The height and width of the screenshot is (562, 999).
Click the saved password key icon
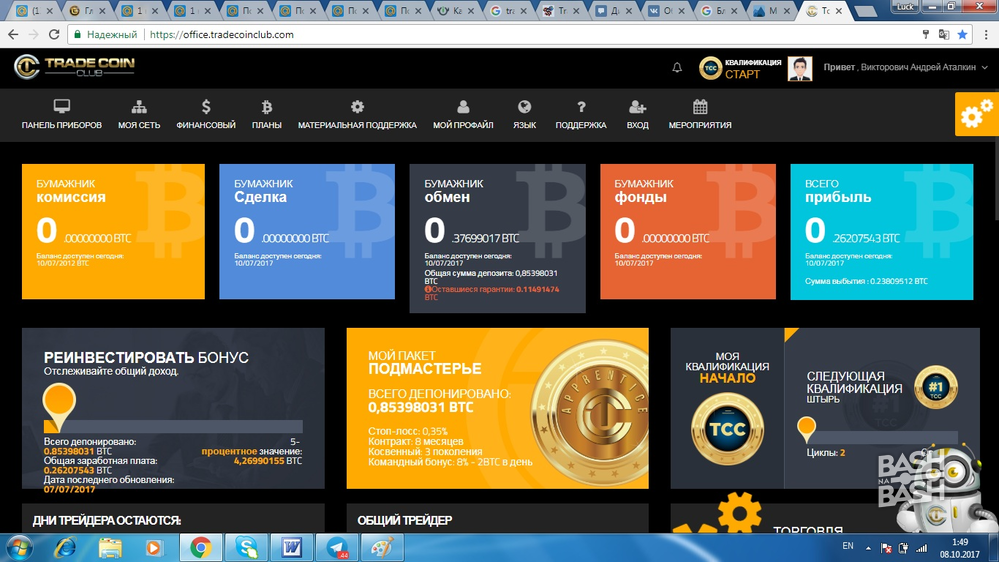(x=926, y=34)
